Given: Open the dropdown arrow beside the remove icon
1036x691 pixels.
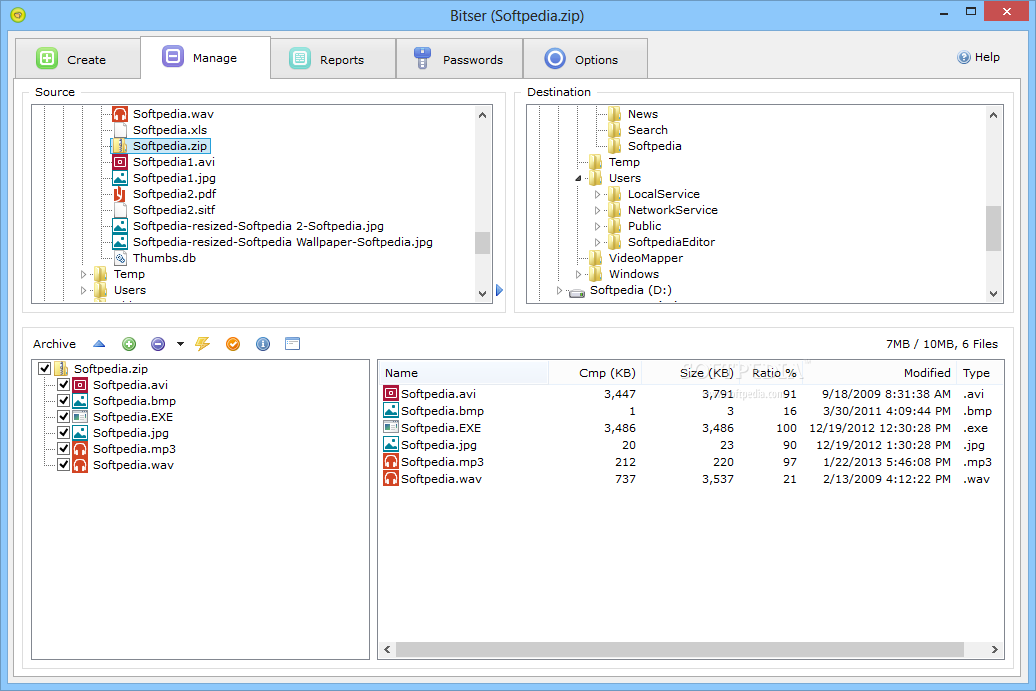Looking at the screenshot, I should pos(180,344).
